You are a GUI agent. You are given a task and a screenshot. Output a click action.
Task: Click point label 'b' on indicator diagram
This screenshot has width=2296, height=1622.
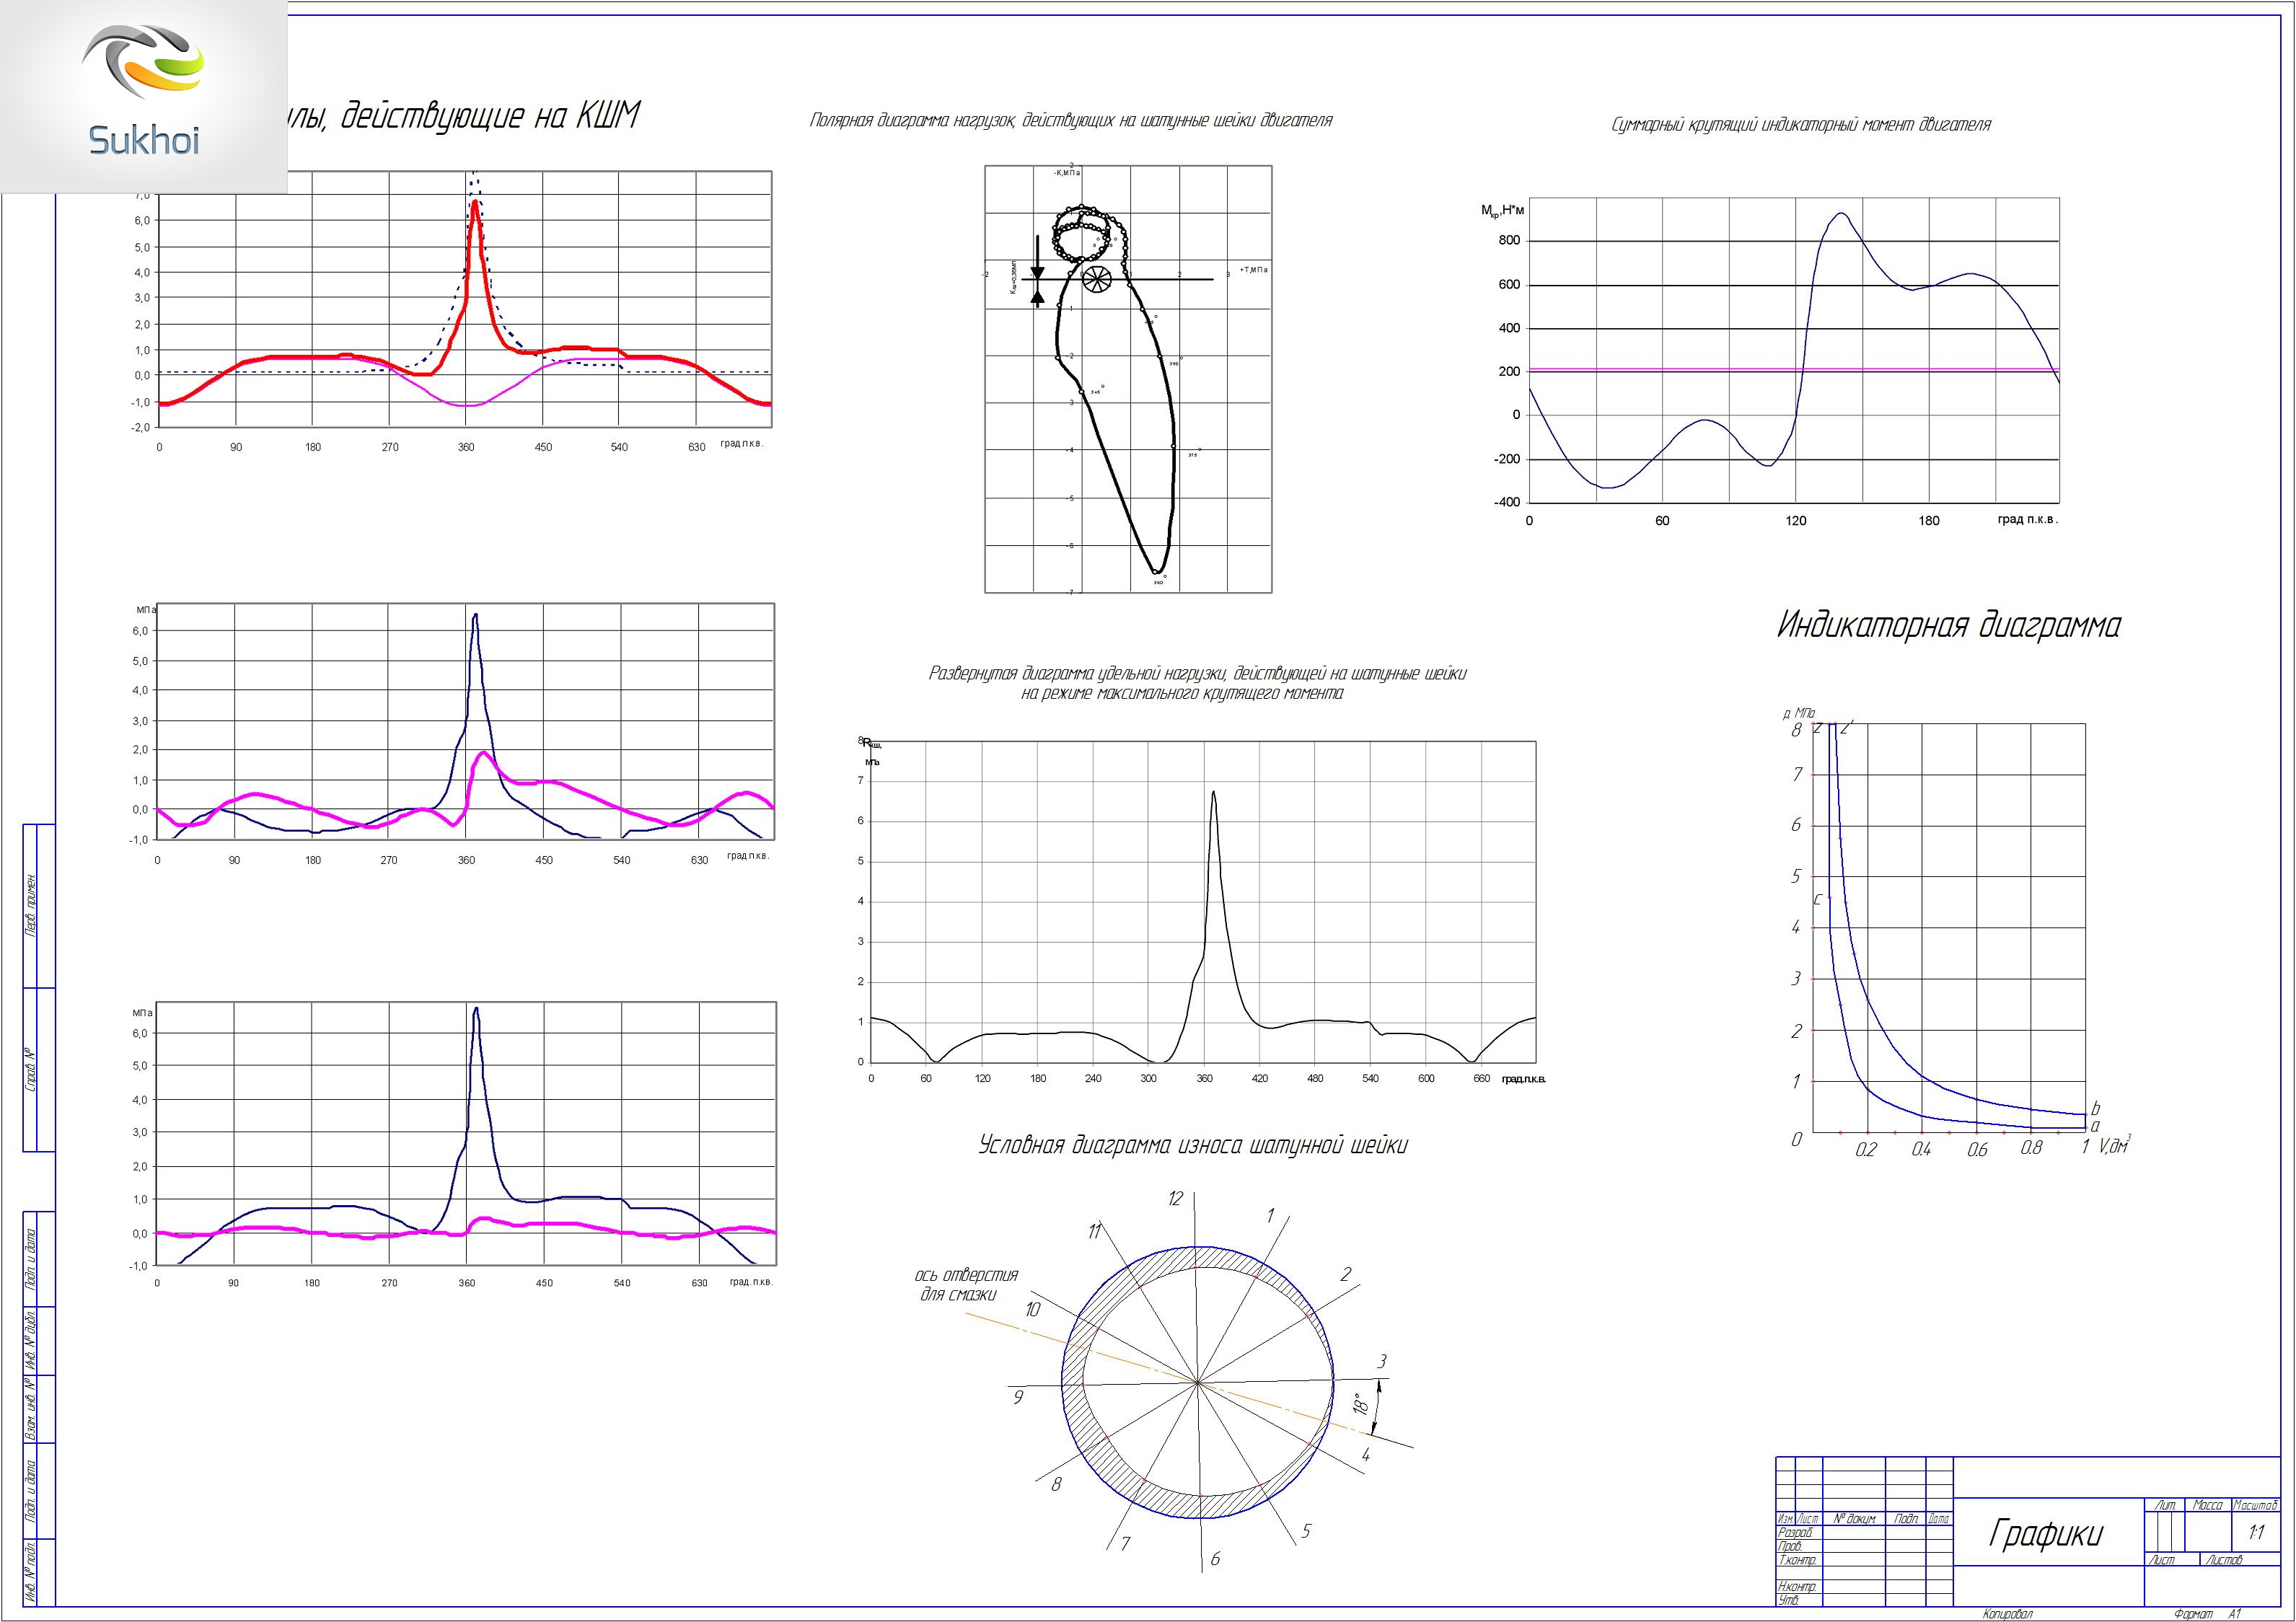[x=2096, y=1109]
